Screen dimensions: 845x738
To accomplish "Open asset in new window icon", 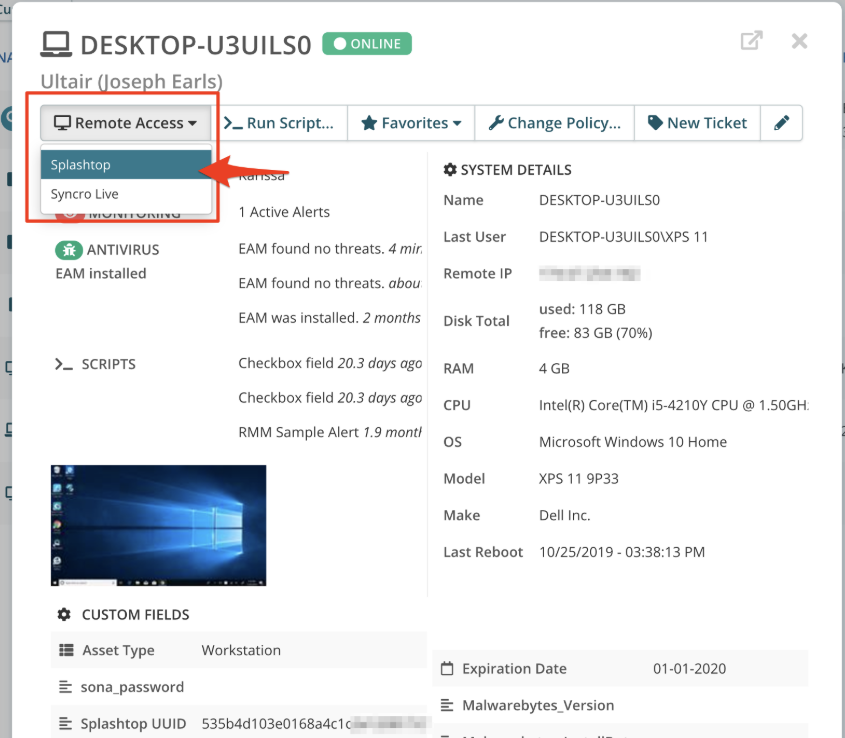I will point(751,40).
